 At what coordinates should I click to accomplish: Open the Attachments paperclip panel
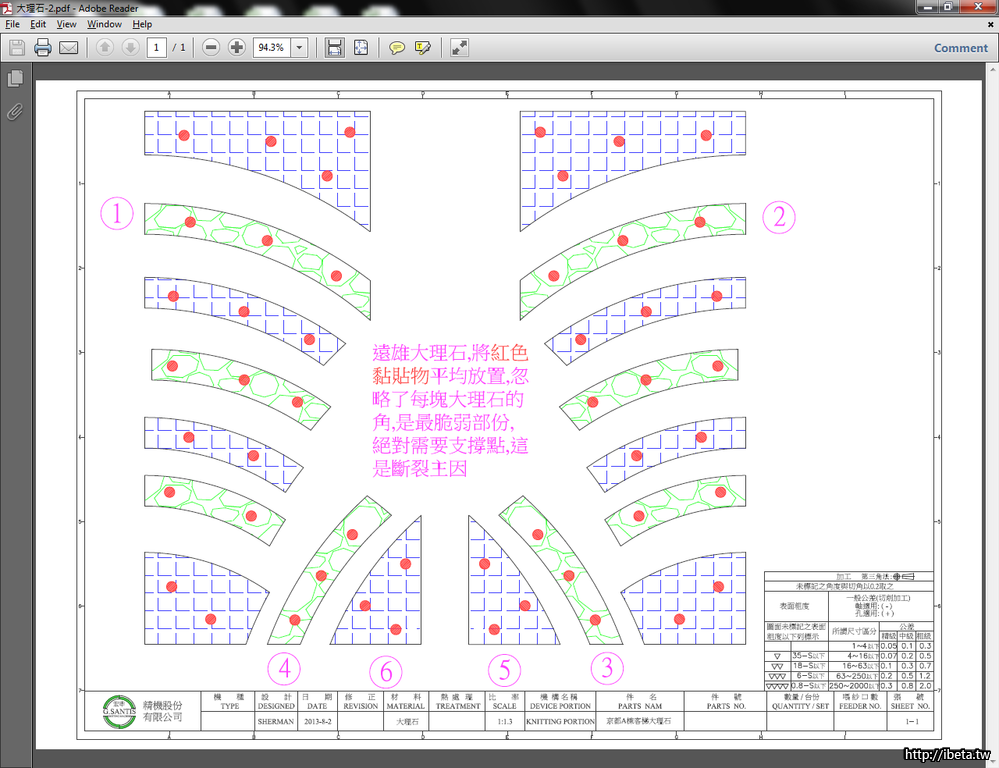click(x=15, y=111)
